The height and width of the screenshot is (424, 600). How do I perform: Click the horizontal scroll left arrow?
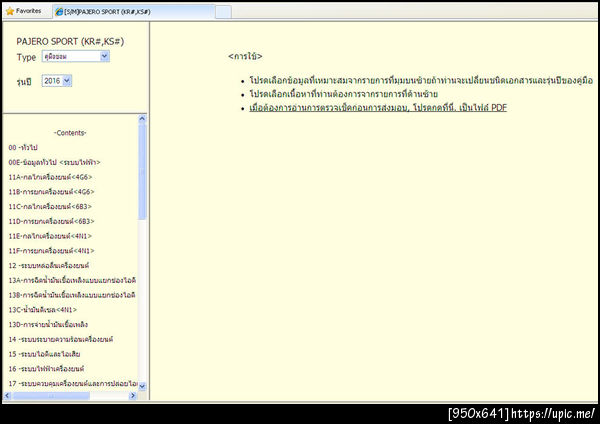pyautogui.click(x=7, y=396)
